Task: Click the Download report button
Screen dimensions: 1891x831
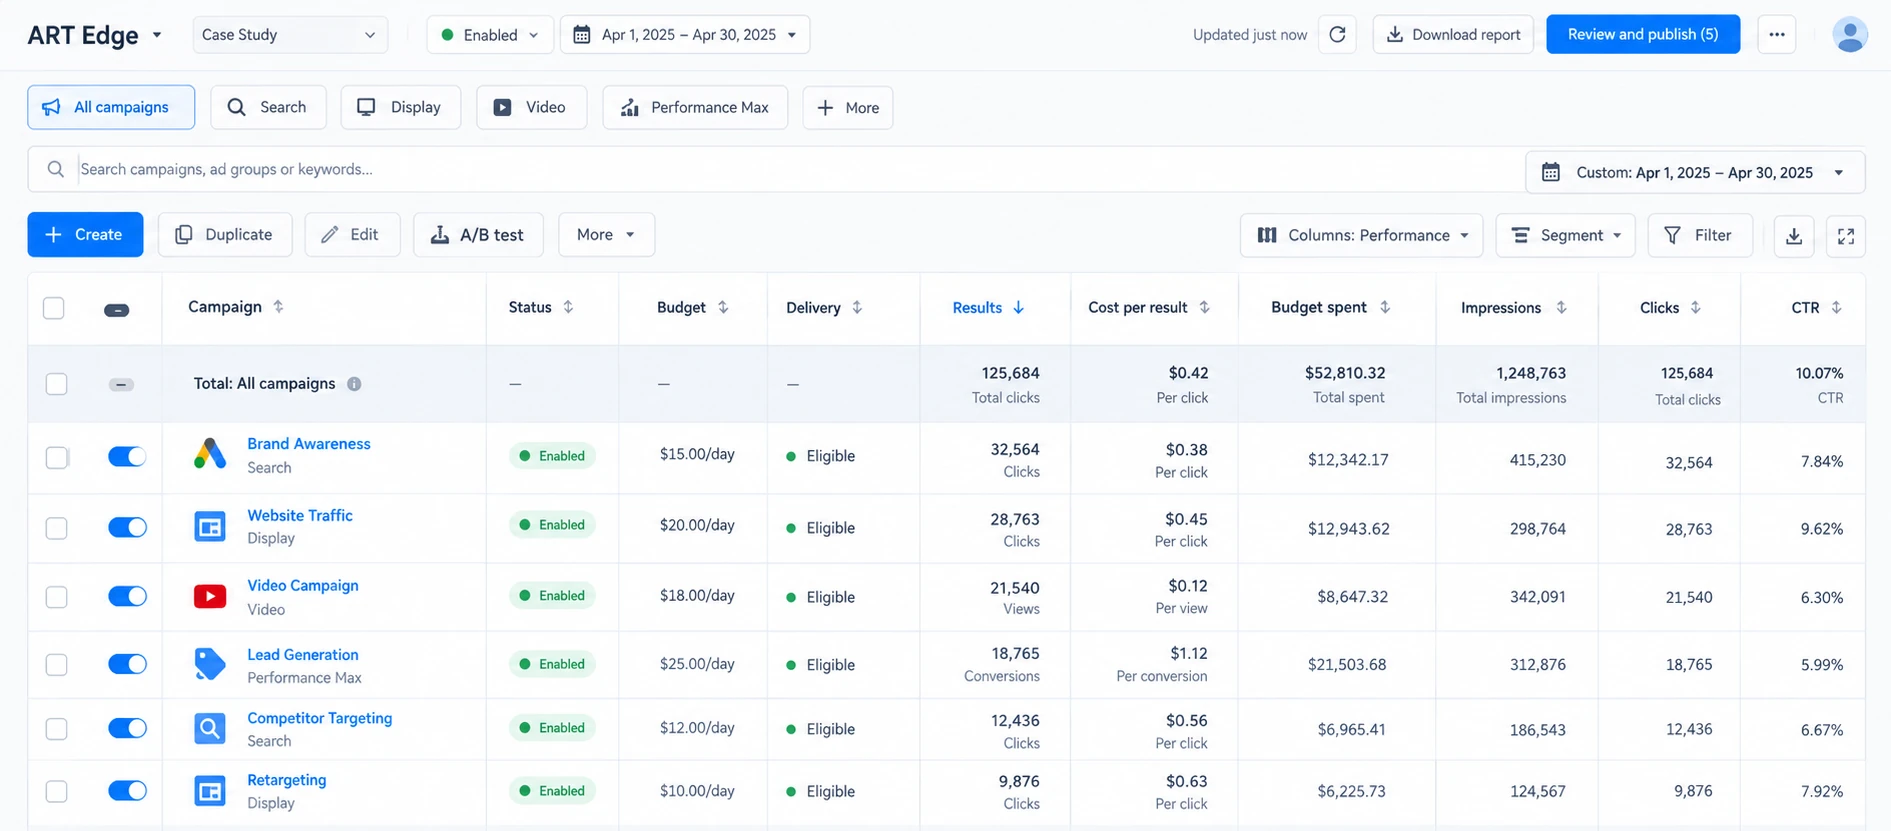Action: coord(1453,34)
